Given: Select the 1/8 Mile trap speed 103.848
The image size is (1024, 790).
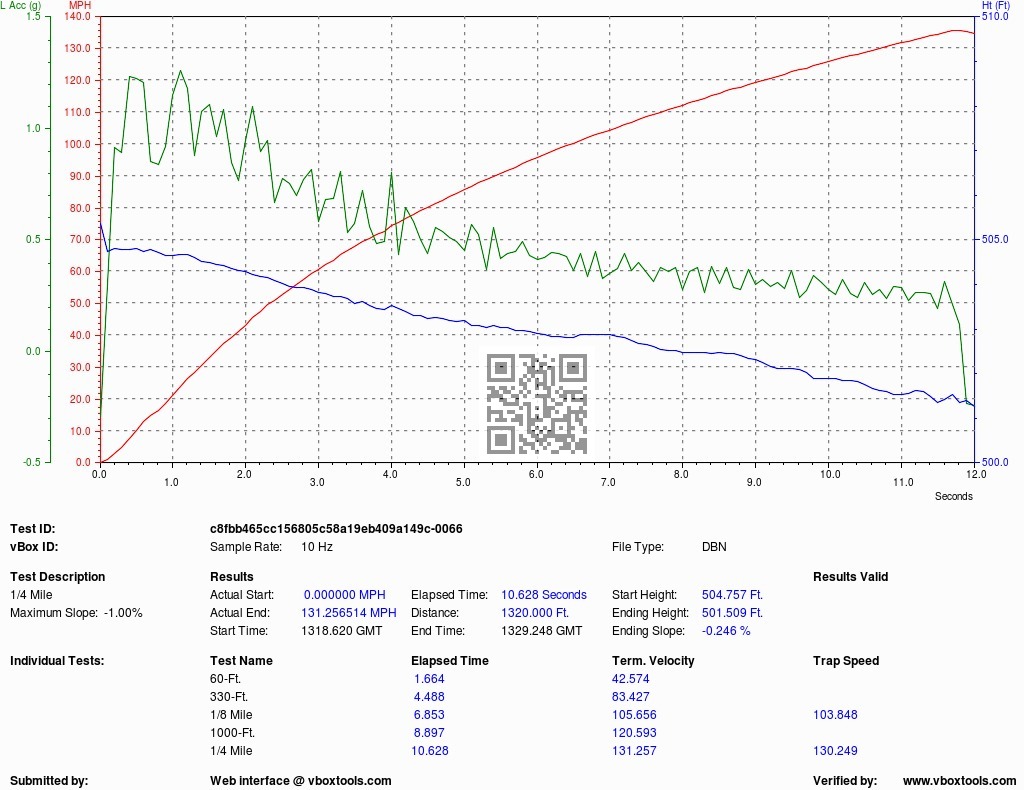Looking at the screenshot, I should coord(835,714).
